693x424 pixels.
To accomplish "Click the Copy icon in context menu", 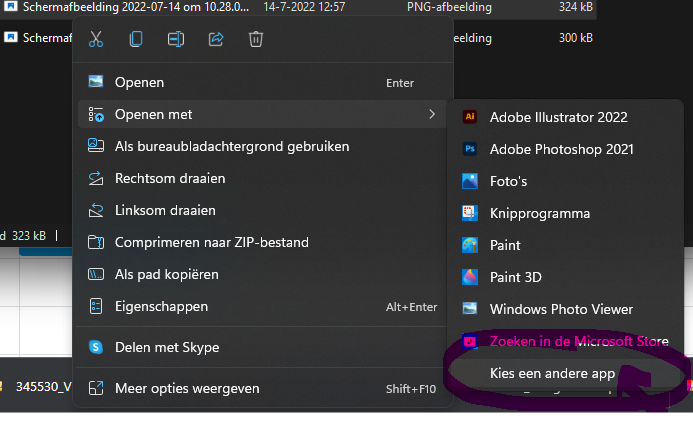I will pos(136,40).
